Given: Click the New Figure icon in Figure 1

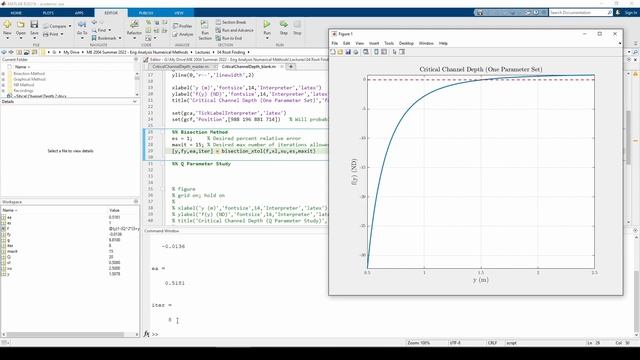Looking at the screenshot, I should tap(333, 52).
